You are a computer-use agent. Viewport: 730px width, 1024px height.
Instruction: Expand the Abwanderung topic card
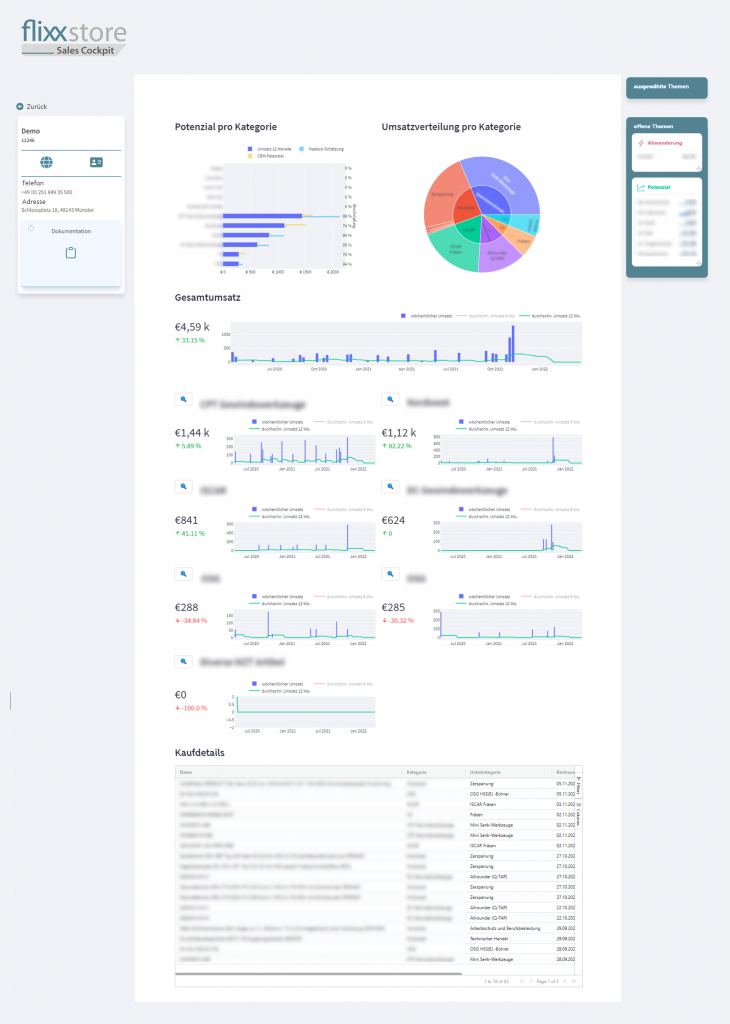pyautogui.click(x=699, y=168)
